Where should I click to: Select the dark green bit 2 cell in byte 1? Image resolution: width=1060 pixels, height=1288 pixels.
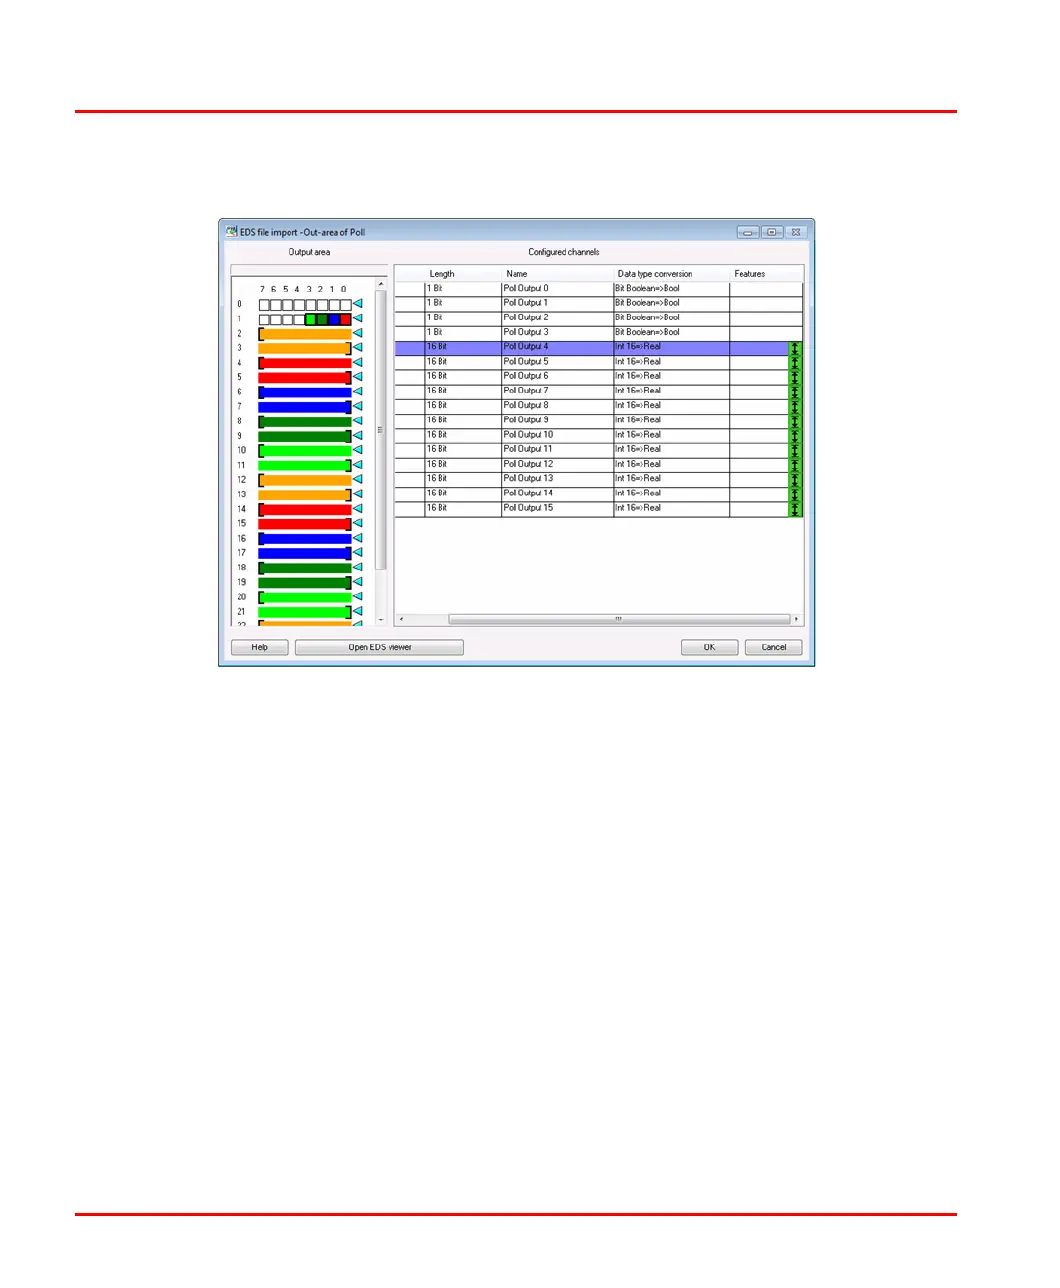point(322,320)
